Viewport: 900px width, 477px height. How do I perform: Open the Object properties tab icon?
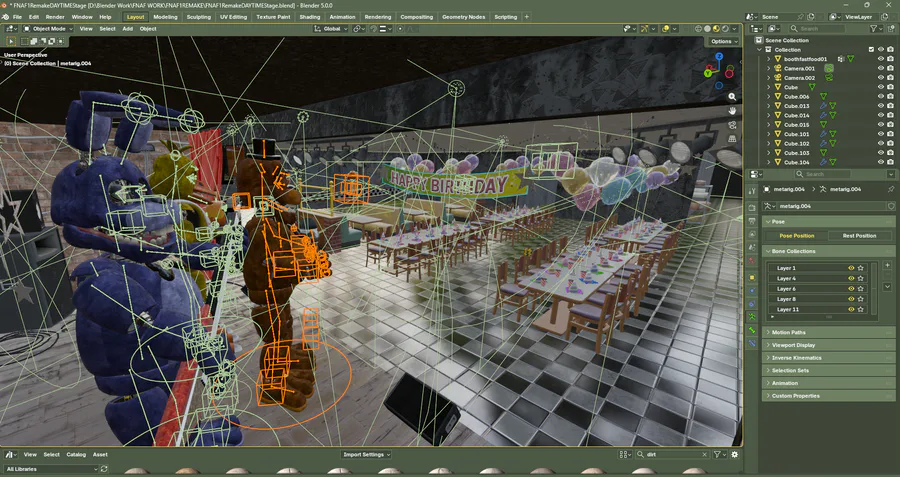[x=752, y=277]
